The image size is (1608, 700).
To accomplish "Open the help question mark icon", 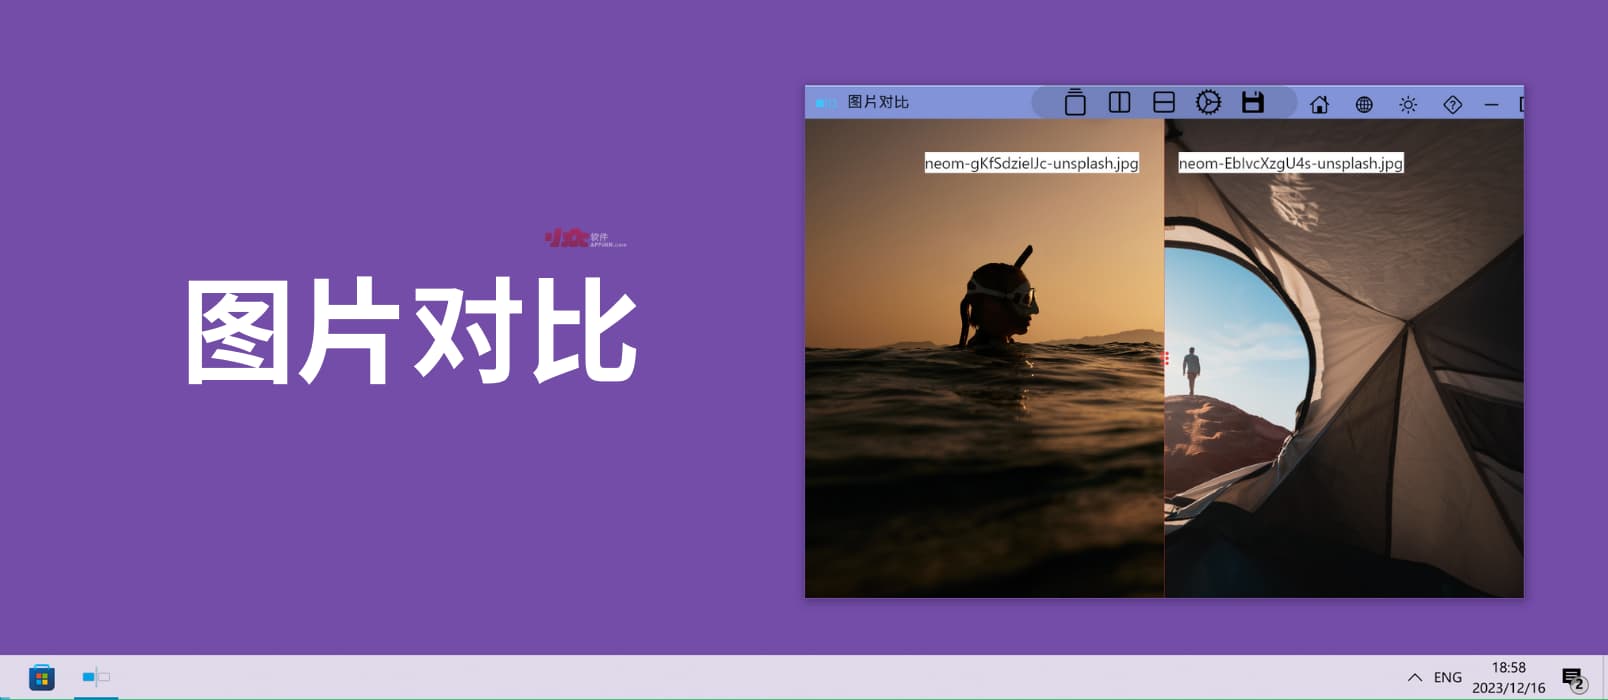I will point(1452,104).
